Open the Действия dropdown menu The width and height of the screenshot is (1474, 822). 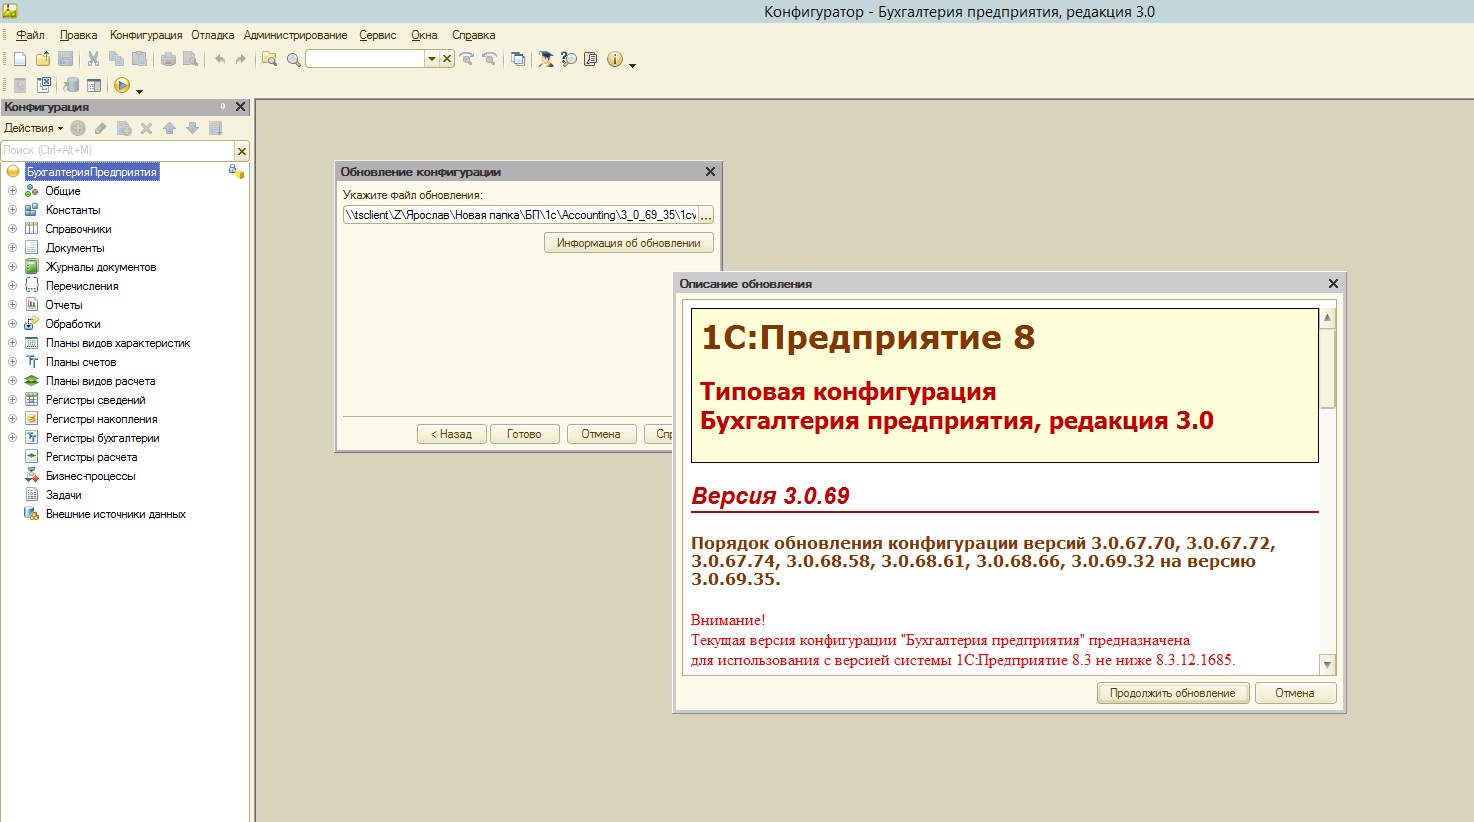pyautogui.click(x=33, y=128)
